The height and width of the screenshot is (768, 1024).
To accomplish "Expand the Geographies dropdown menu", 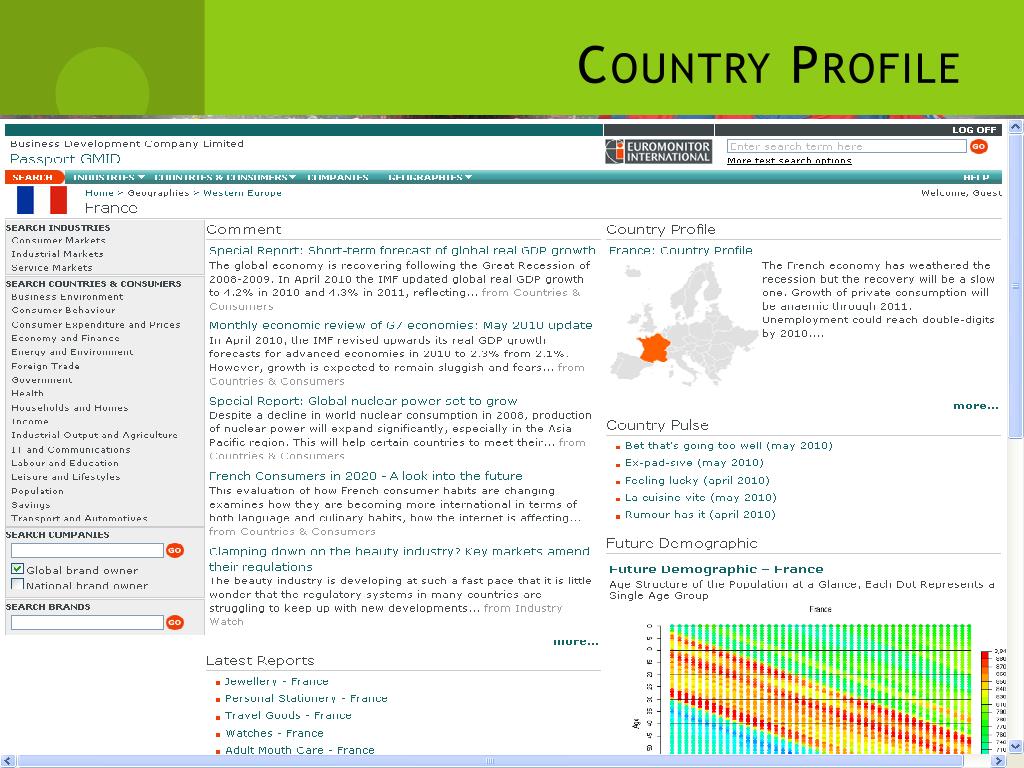I will coord(430,177).
